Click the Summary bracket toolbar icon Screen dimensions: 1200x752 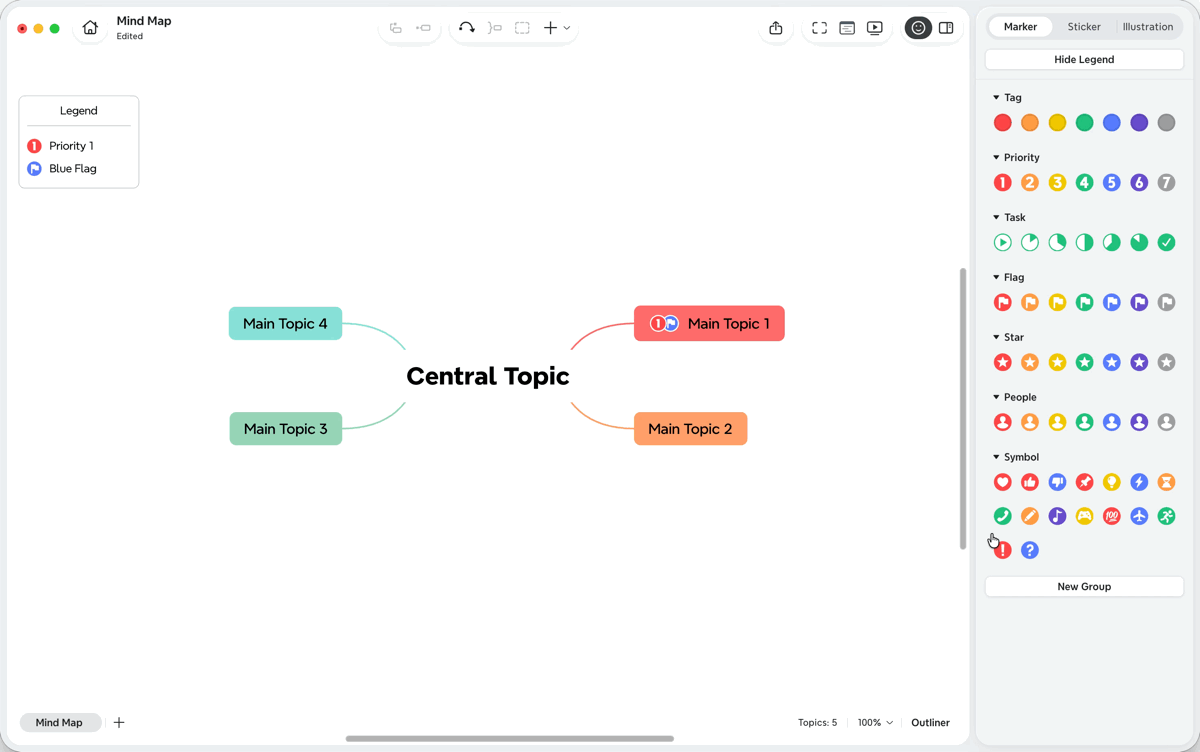pos(495,28)
